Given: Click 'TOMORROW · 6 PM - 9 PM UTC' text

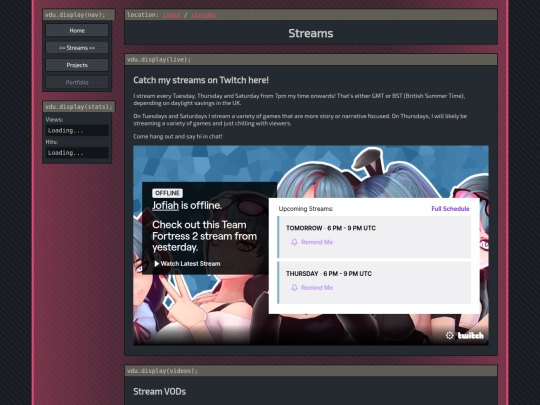Looking at the screenshot, I should 331,228.
